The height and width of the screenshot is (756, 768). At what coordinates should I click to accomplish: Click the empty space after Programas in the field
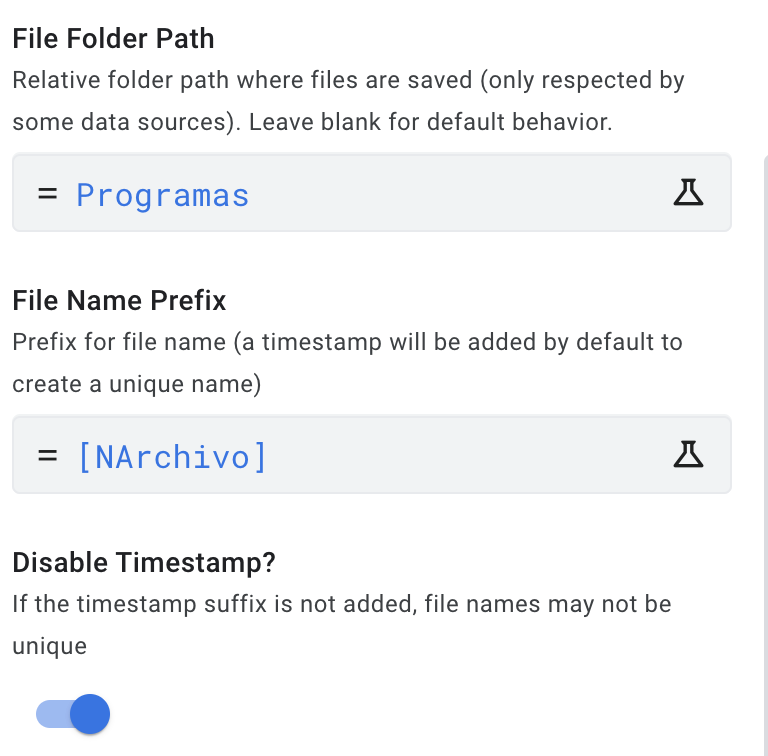pyautogui.click(x=456, y=193)
